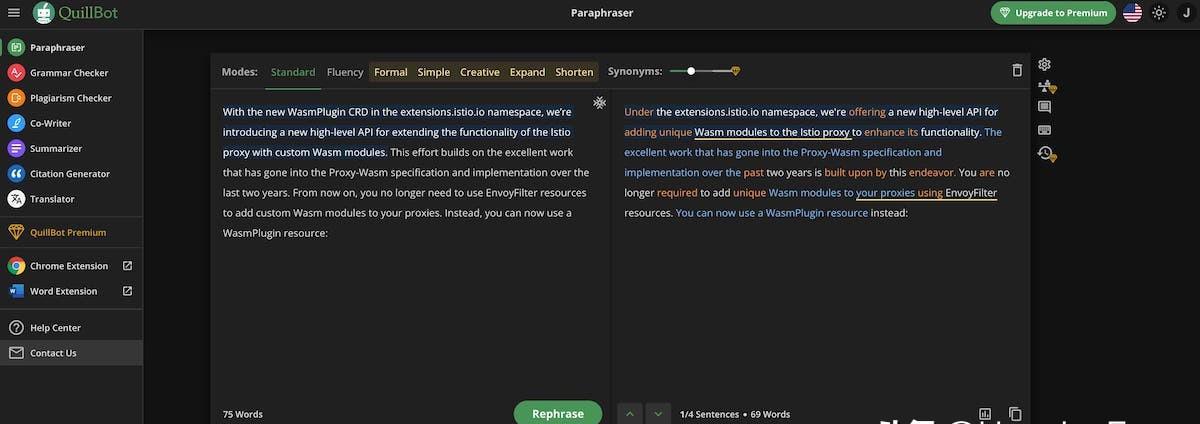This screenshot has height=424, width=1200.
Task: Switch to the Fluency mode
Action: click(x=345, y=72)
